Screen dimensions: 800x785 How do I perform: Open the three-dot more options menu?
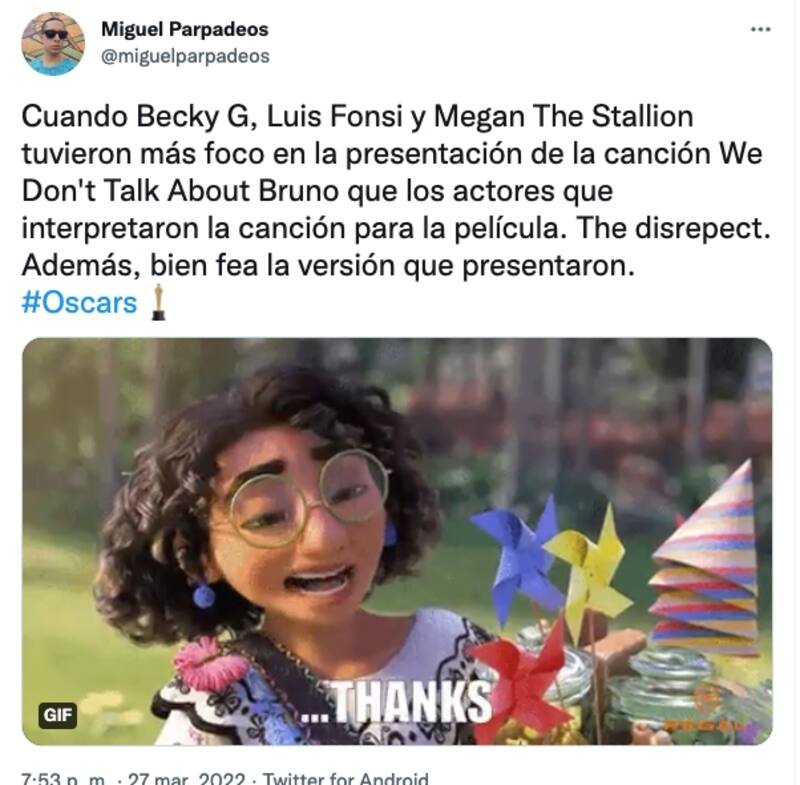click(760, 30)
